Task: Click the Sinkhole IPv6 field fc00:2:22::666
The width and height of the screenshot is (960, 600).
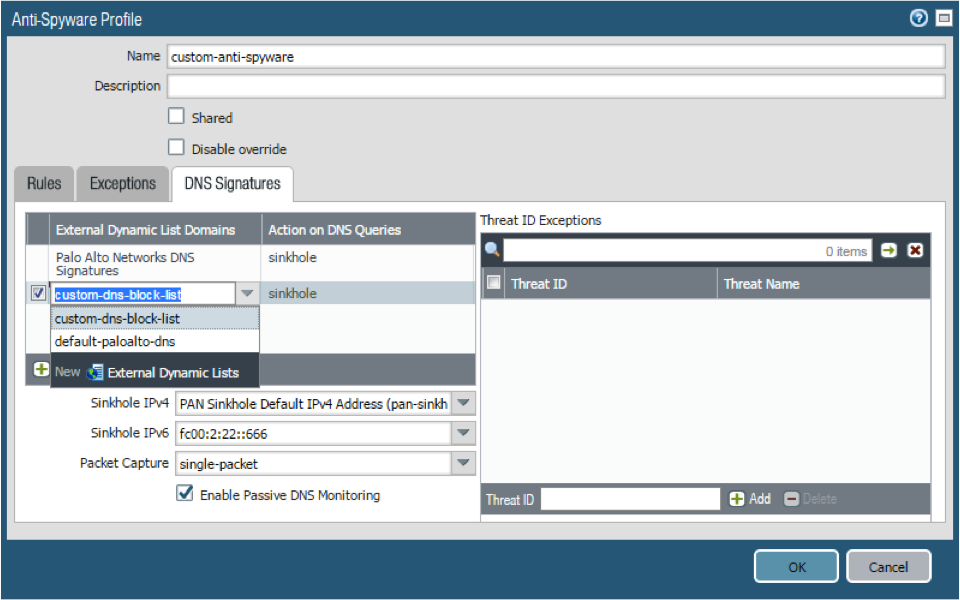Action: click(x=313, y=433)
